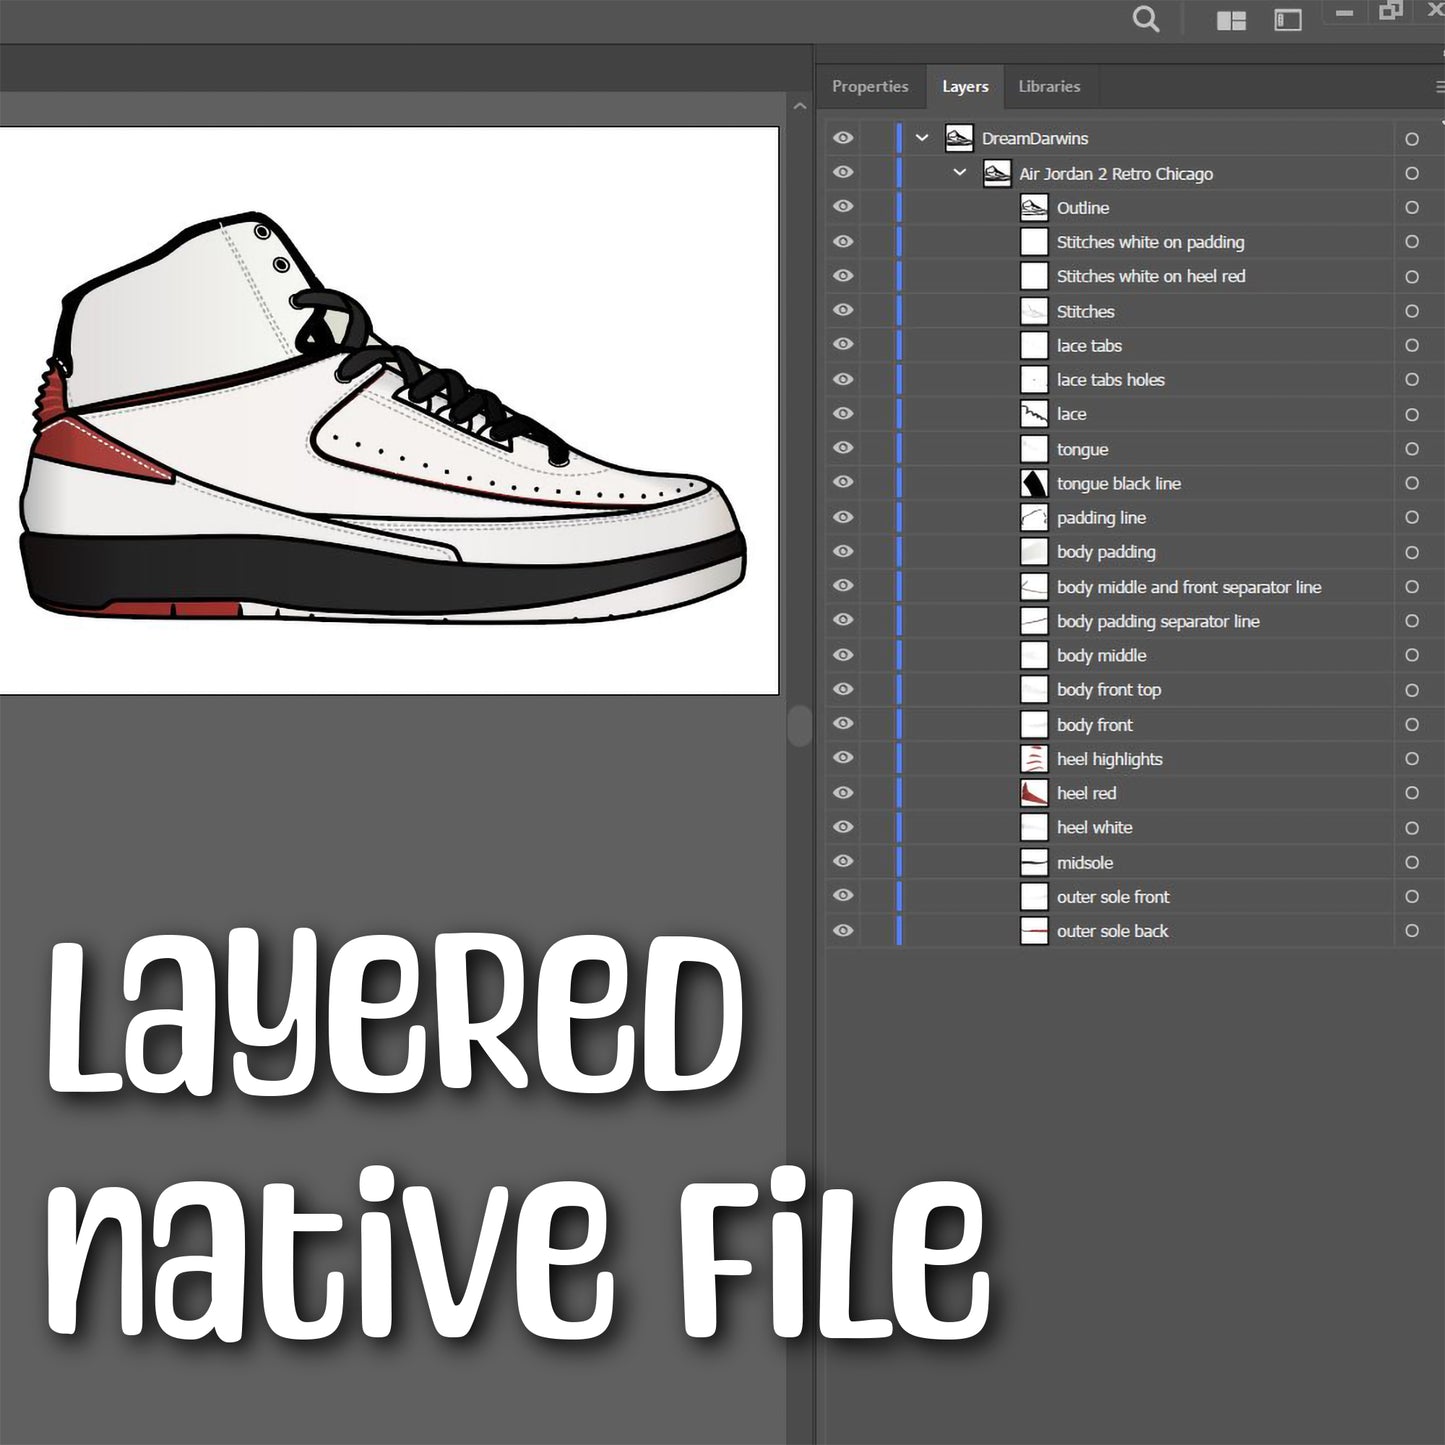Toggle visibility of Air Jordan 2 Retro Chicago
Screen dimensions: 1445x1445
(x=843, y=172)
